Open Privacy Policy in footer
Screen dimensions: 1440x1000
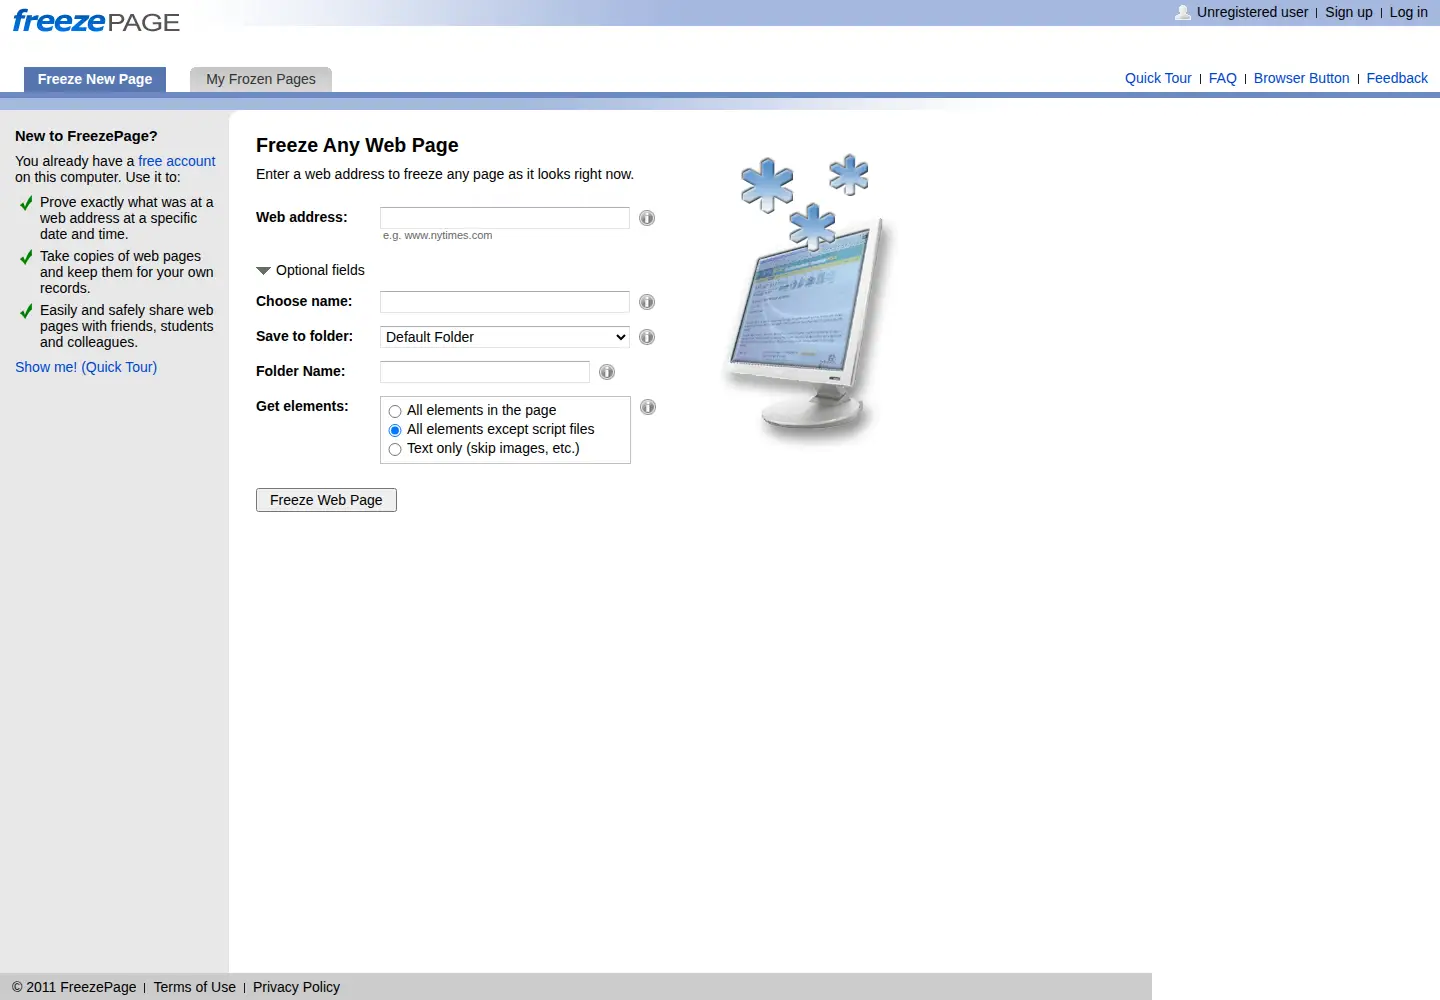(296, 987)
